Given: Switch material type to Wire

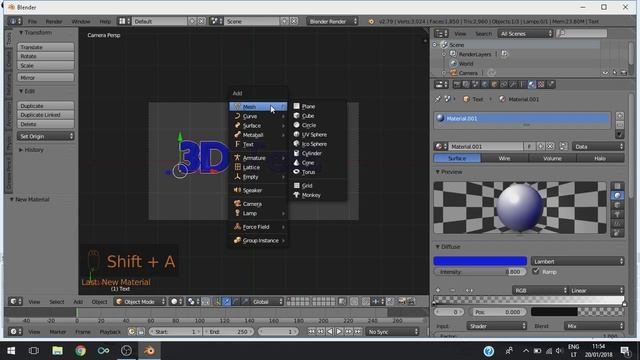Looking at the screenshot, I should (x=504, y=158).
